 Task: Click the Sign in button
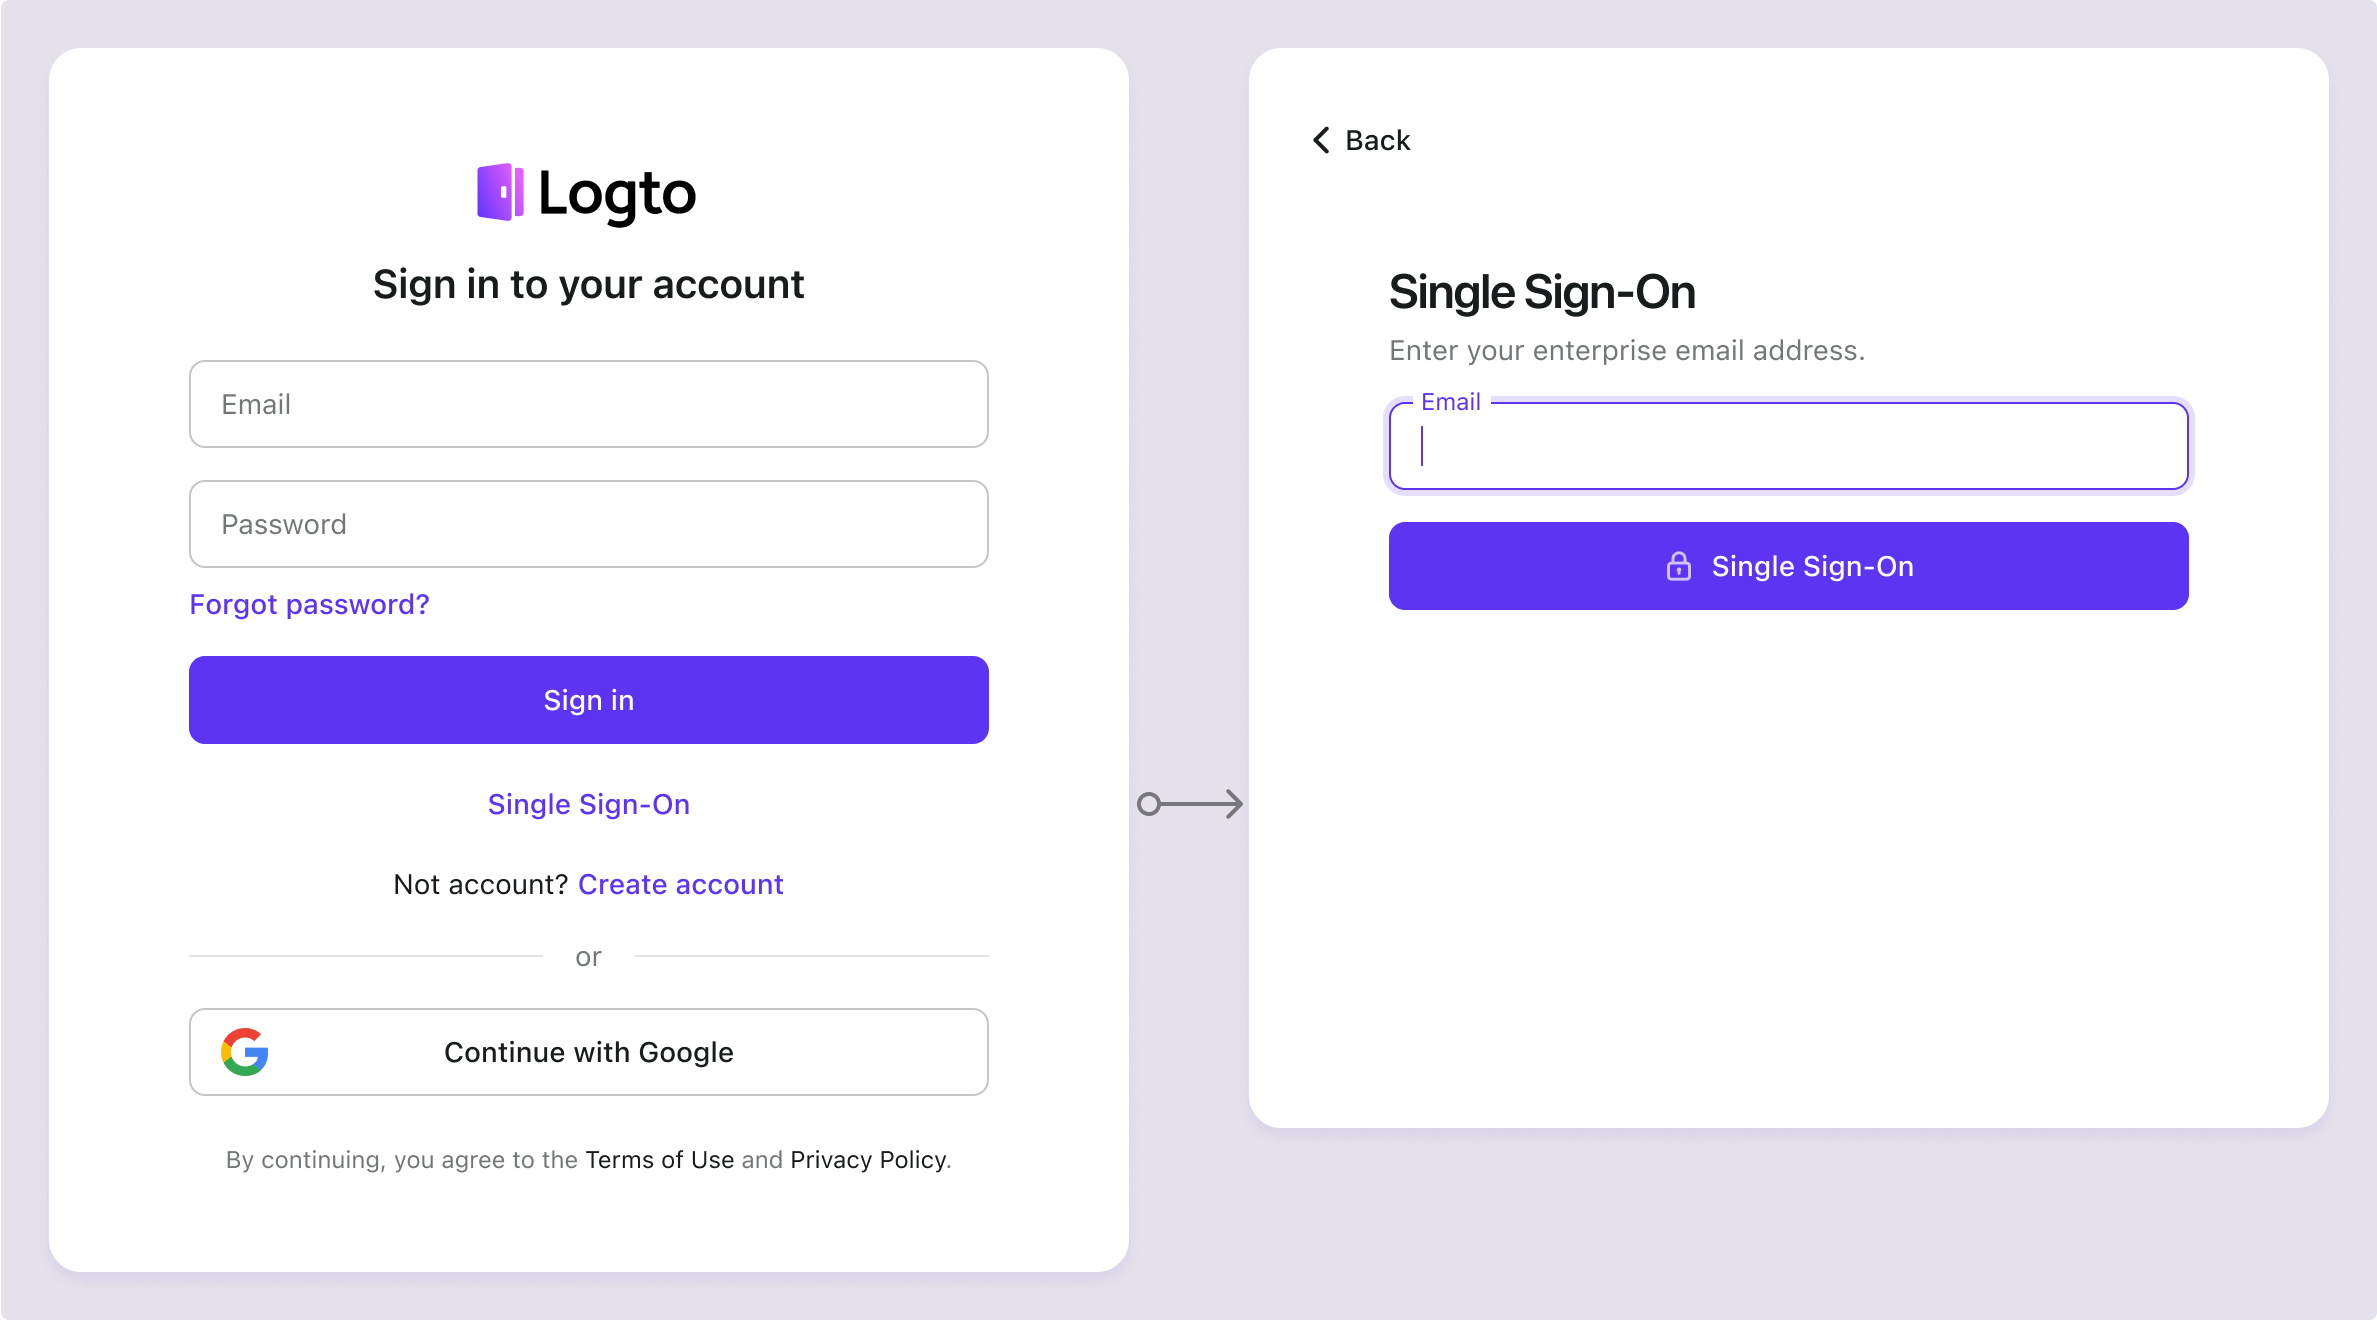[588, 699]
